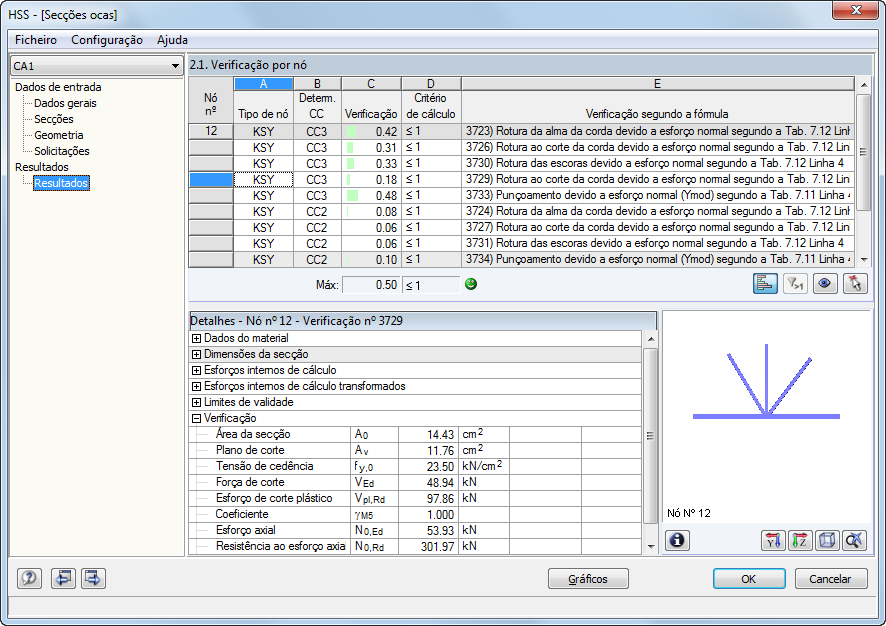Image resolution: width=886 pixels, height=626 pixels.
Task: Click Dados de entrada tree node
Action: point(58,87)
